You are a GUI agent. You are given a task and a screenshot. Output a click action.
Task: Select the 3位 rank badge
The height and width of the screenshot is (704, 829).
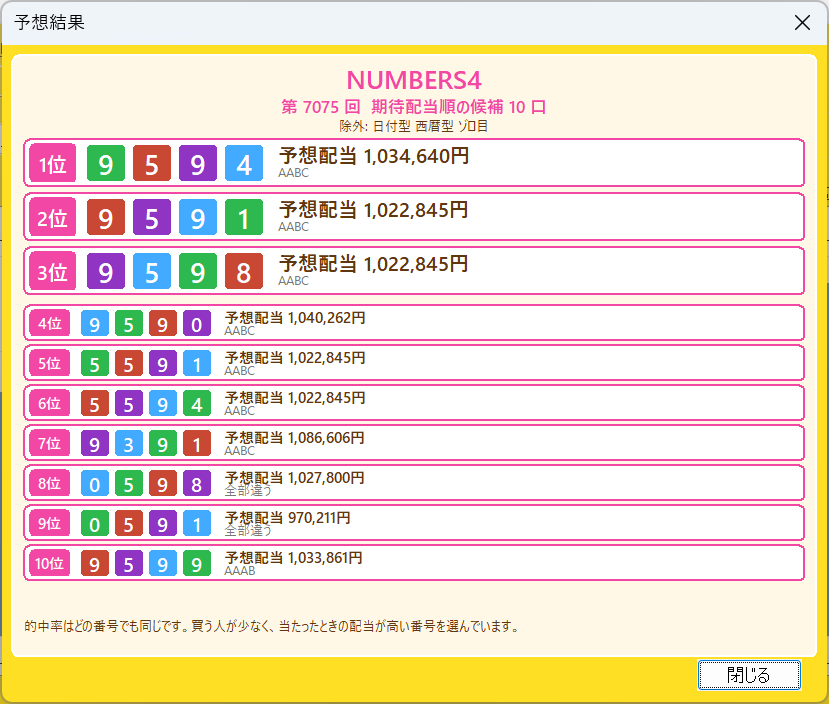click(x=52, y=271)
